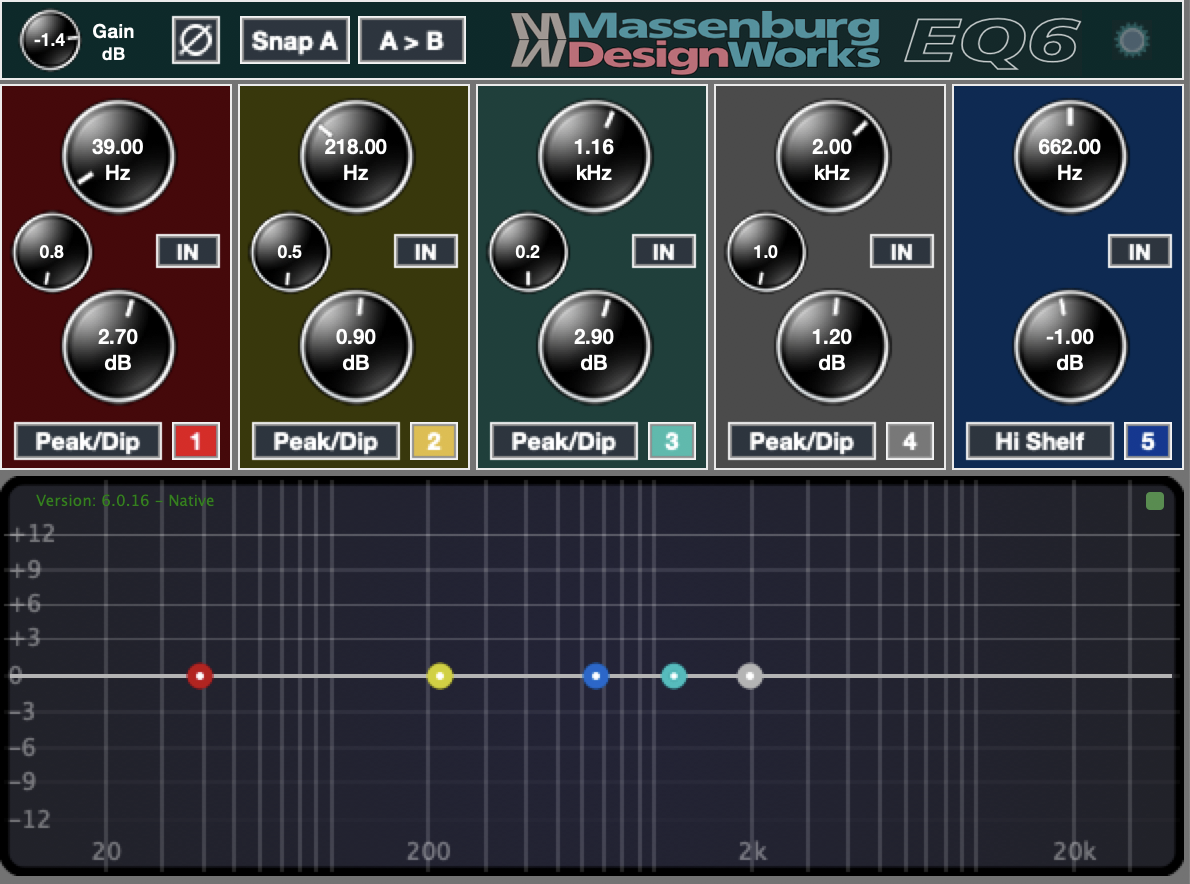Screen dimensions: 1190x884
Task: Click the 2.00 kHz frequency knob
Action: (832, 157)
